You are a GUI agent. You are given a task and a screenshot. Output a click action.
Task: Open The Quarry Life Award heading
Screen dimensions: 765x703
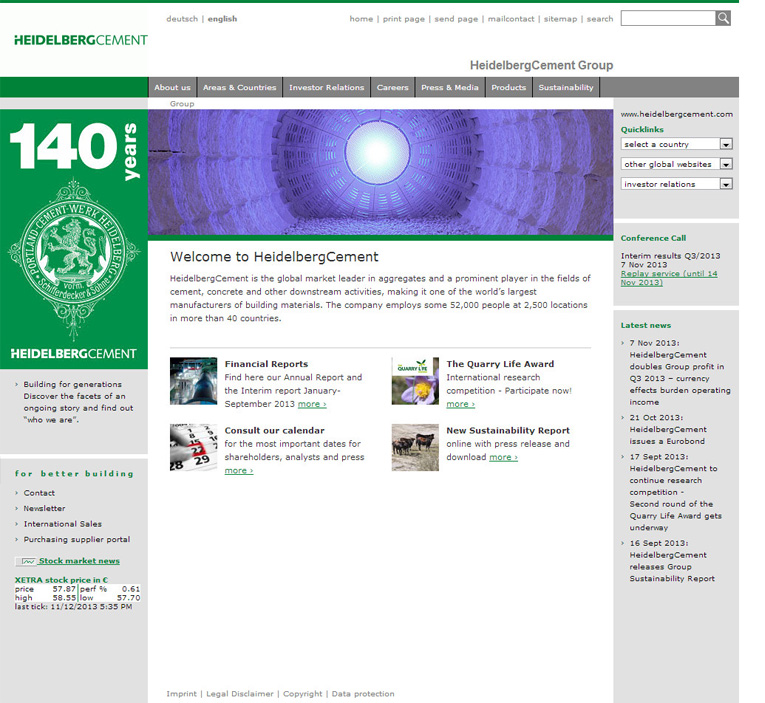[x=500, y=364]
